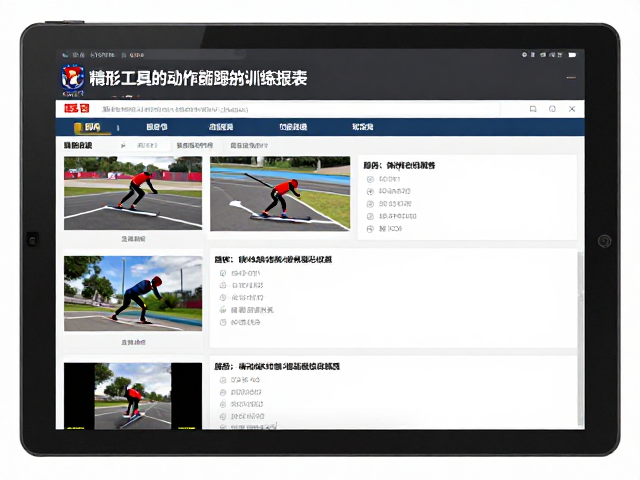The image size is (640, 480).
Task: Click the second row icon in the middle panel
Action: point(223,285)
